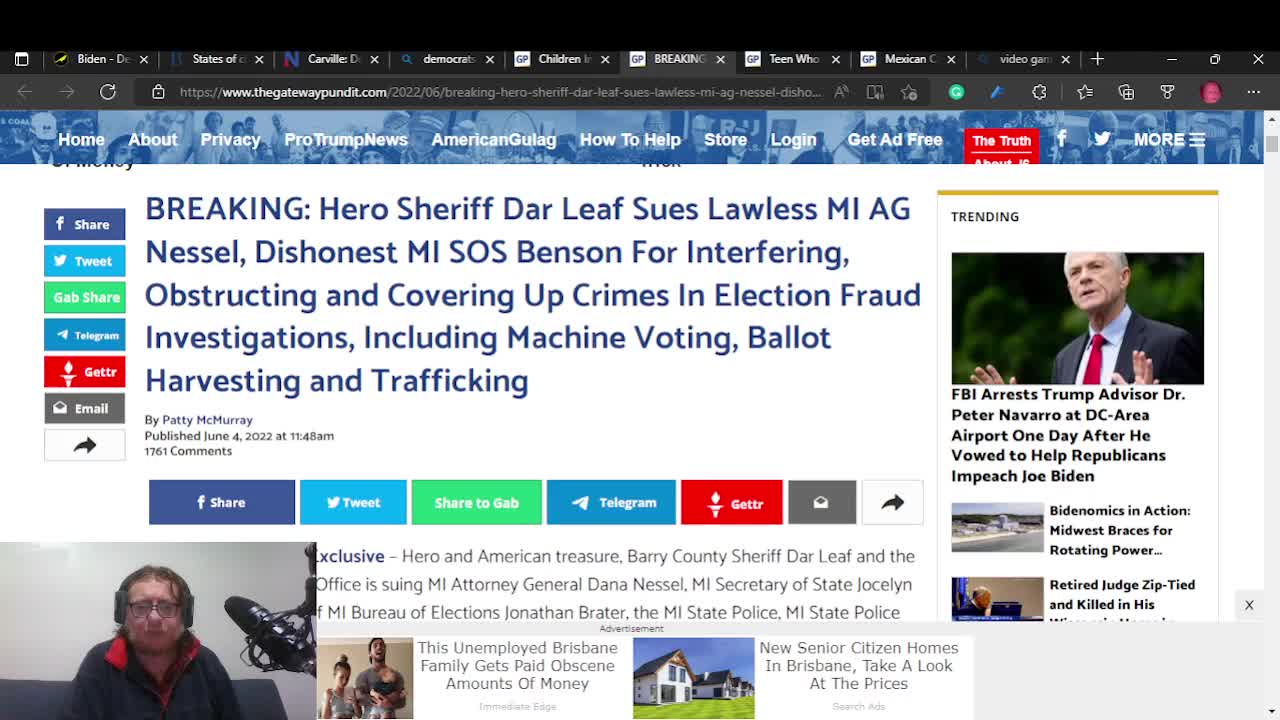Switch to the 'States of' tab

click(x=218, y=59)
